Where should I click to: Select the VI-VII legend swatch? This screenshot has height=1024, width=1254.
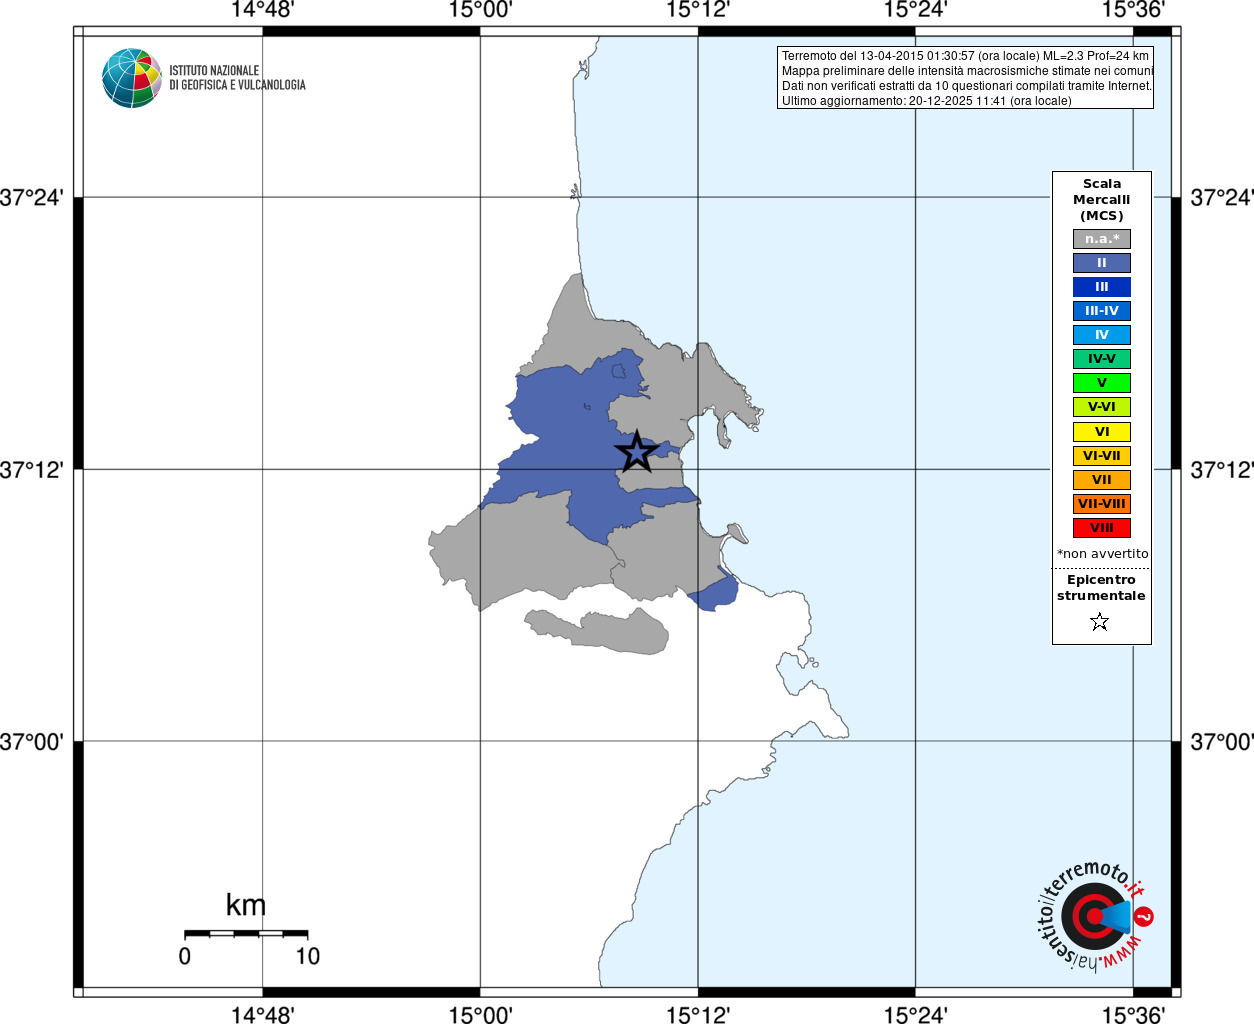click(1101, 456)
